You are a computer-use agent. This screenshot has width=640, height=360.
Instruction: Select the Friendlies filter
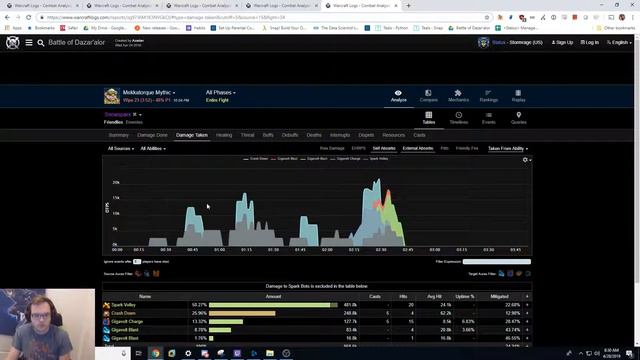click(x=113, y=122)
